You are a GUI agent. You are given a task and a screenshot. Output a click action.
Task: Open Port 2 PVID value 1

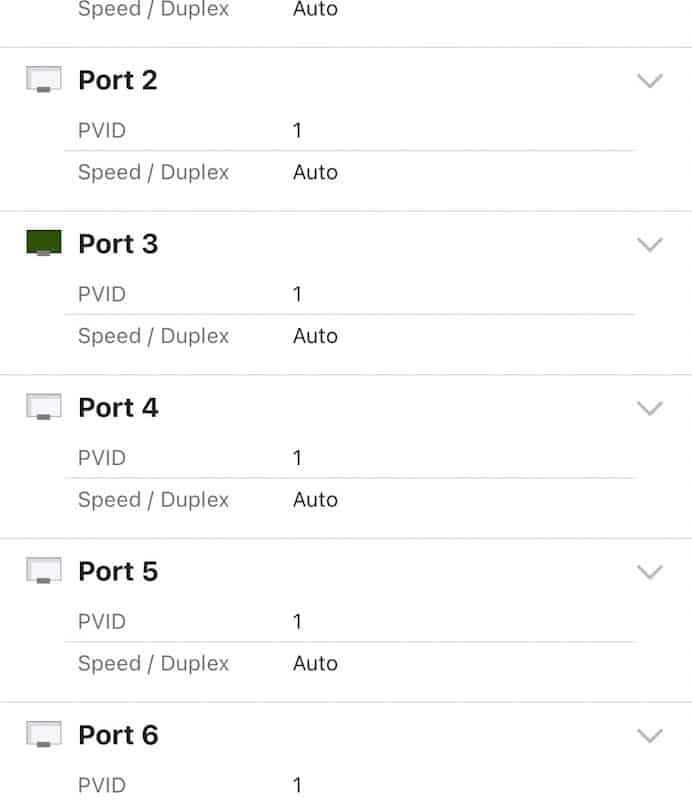tap(297, 131)
